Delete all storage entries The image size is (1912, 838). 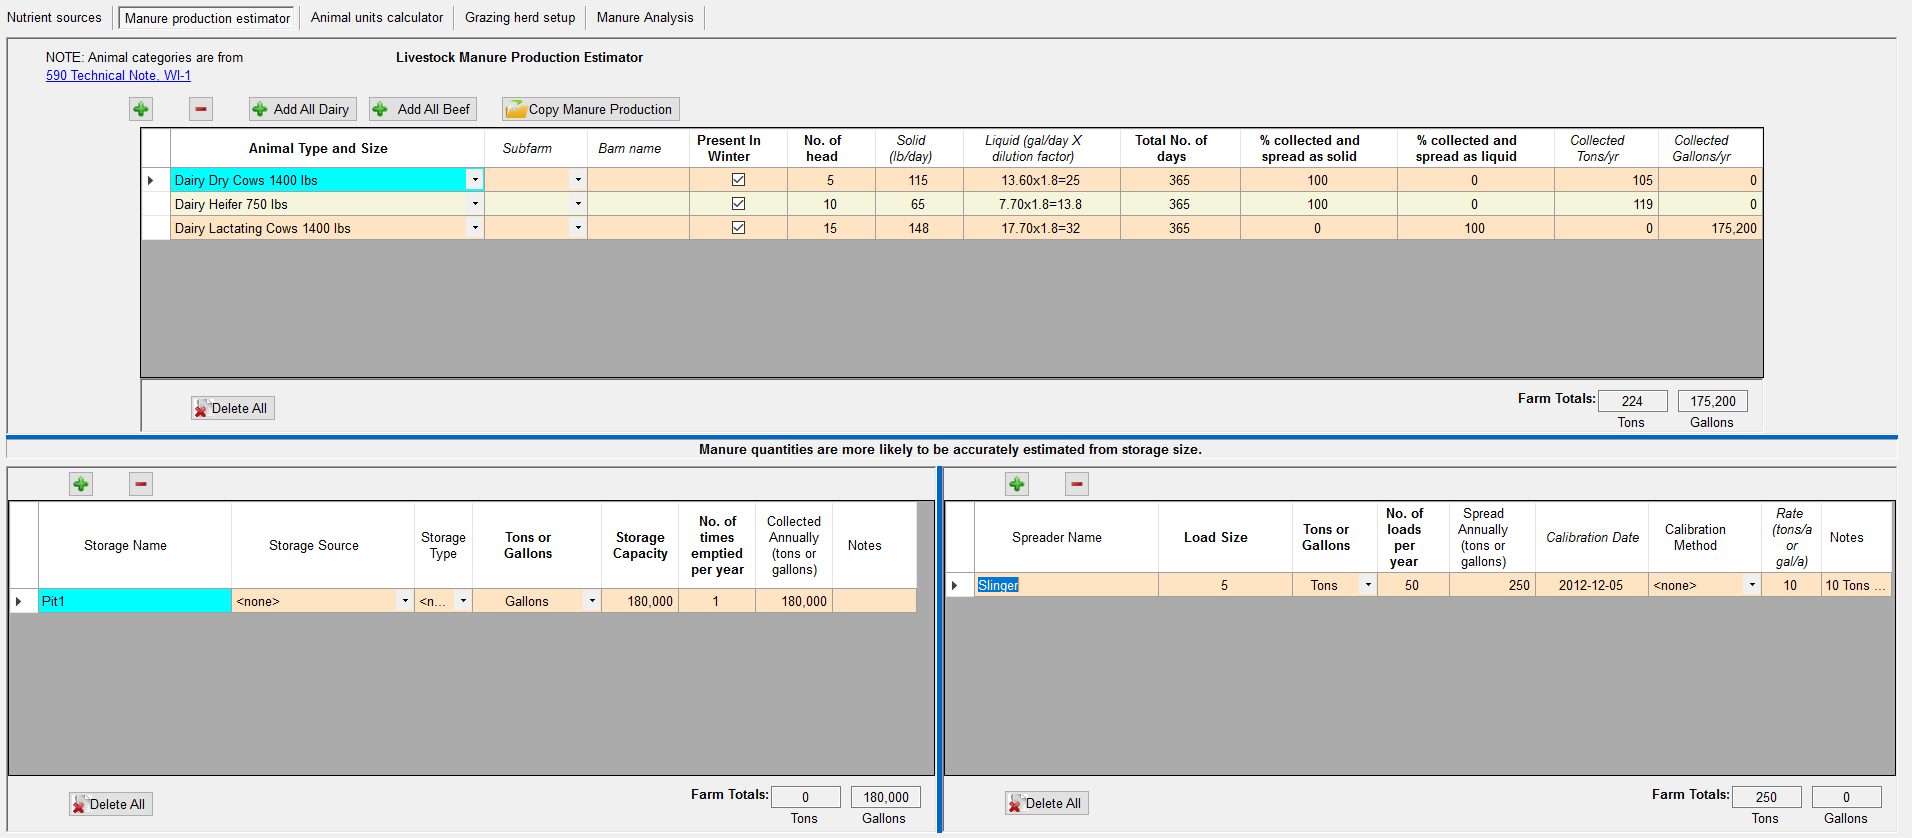click(110, 804)
